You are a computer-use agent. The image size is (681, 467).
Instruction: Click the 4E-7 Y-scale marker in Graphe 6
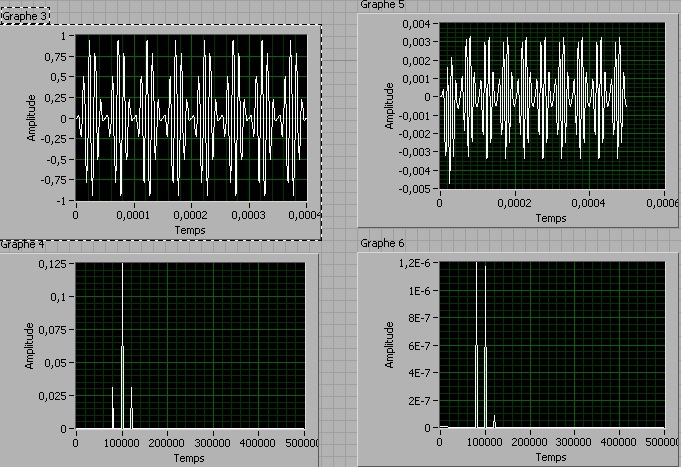tap(419, 373)
